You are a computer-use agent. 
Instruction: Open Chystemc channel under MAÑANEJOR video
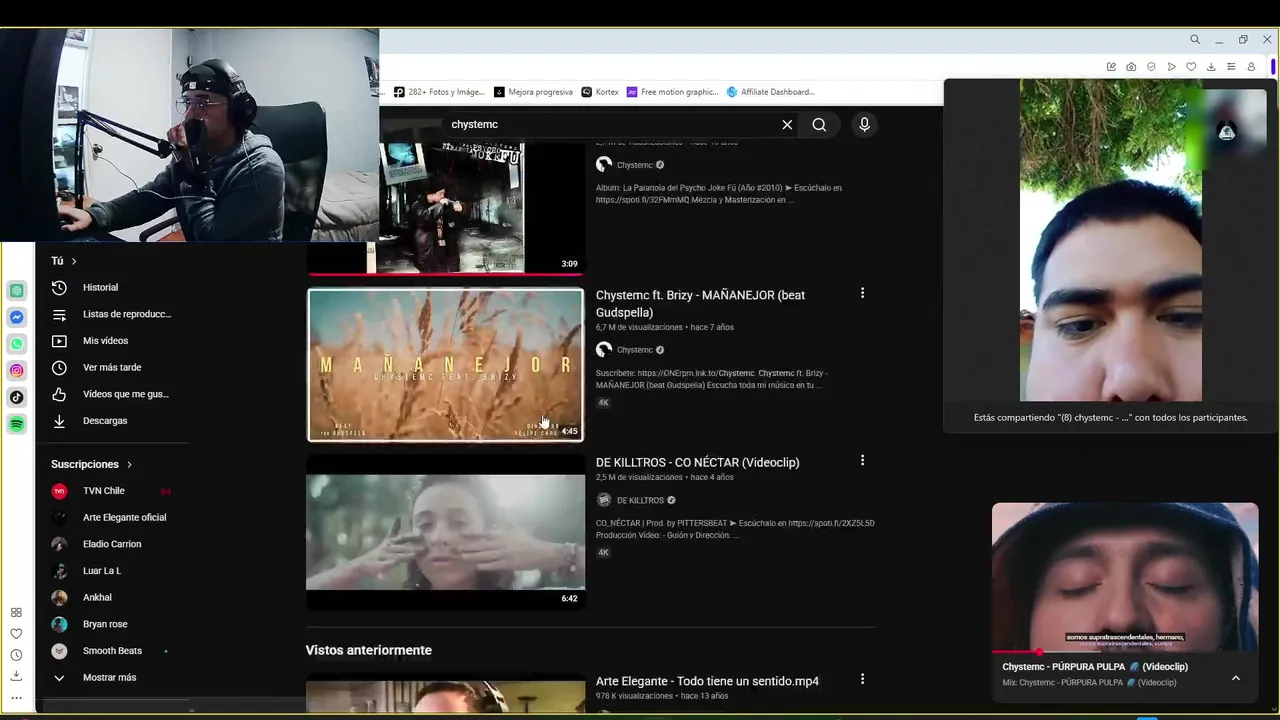(634, 350)
